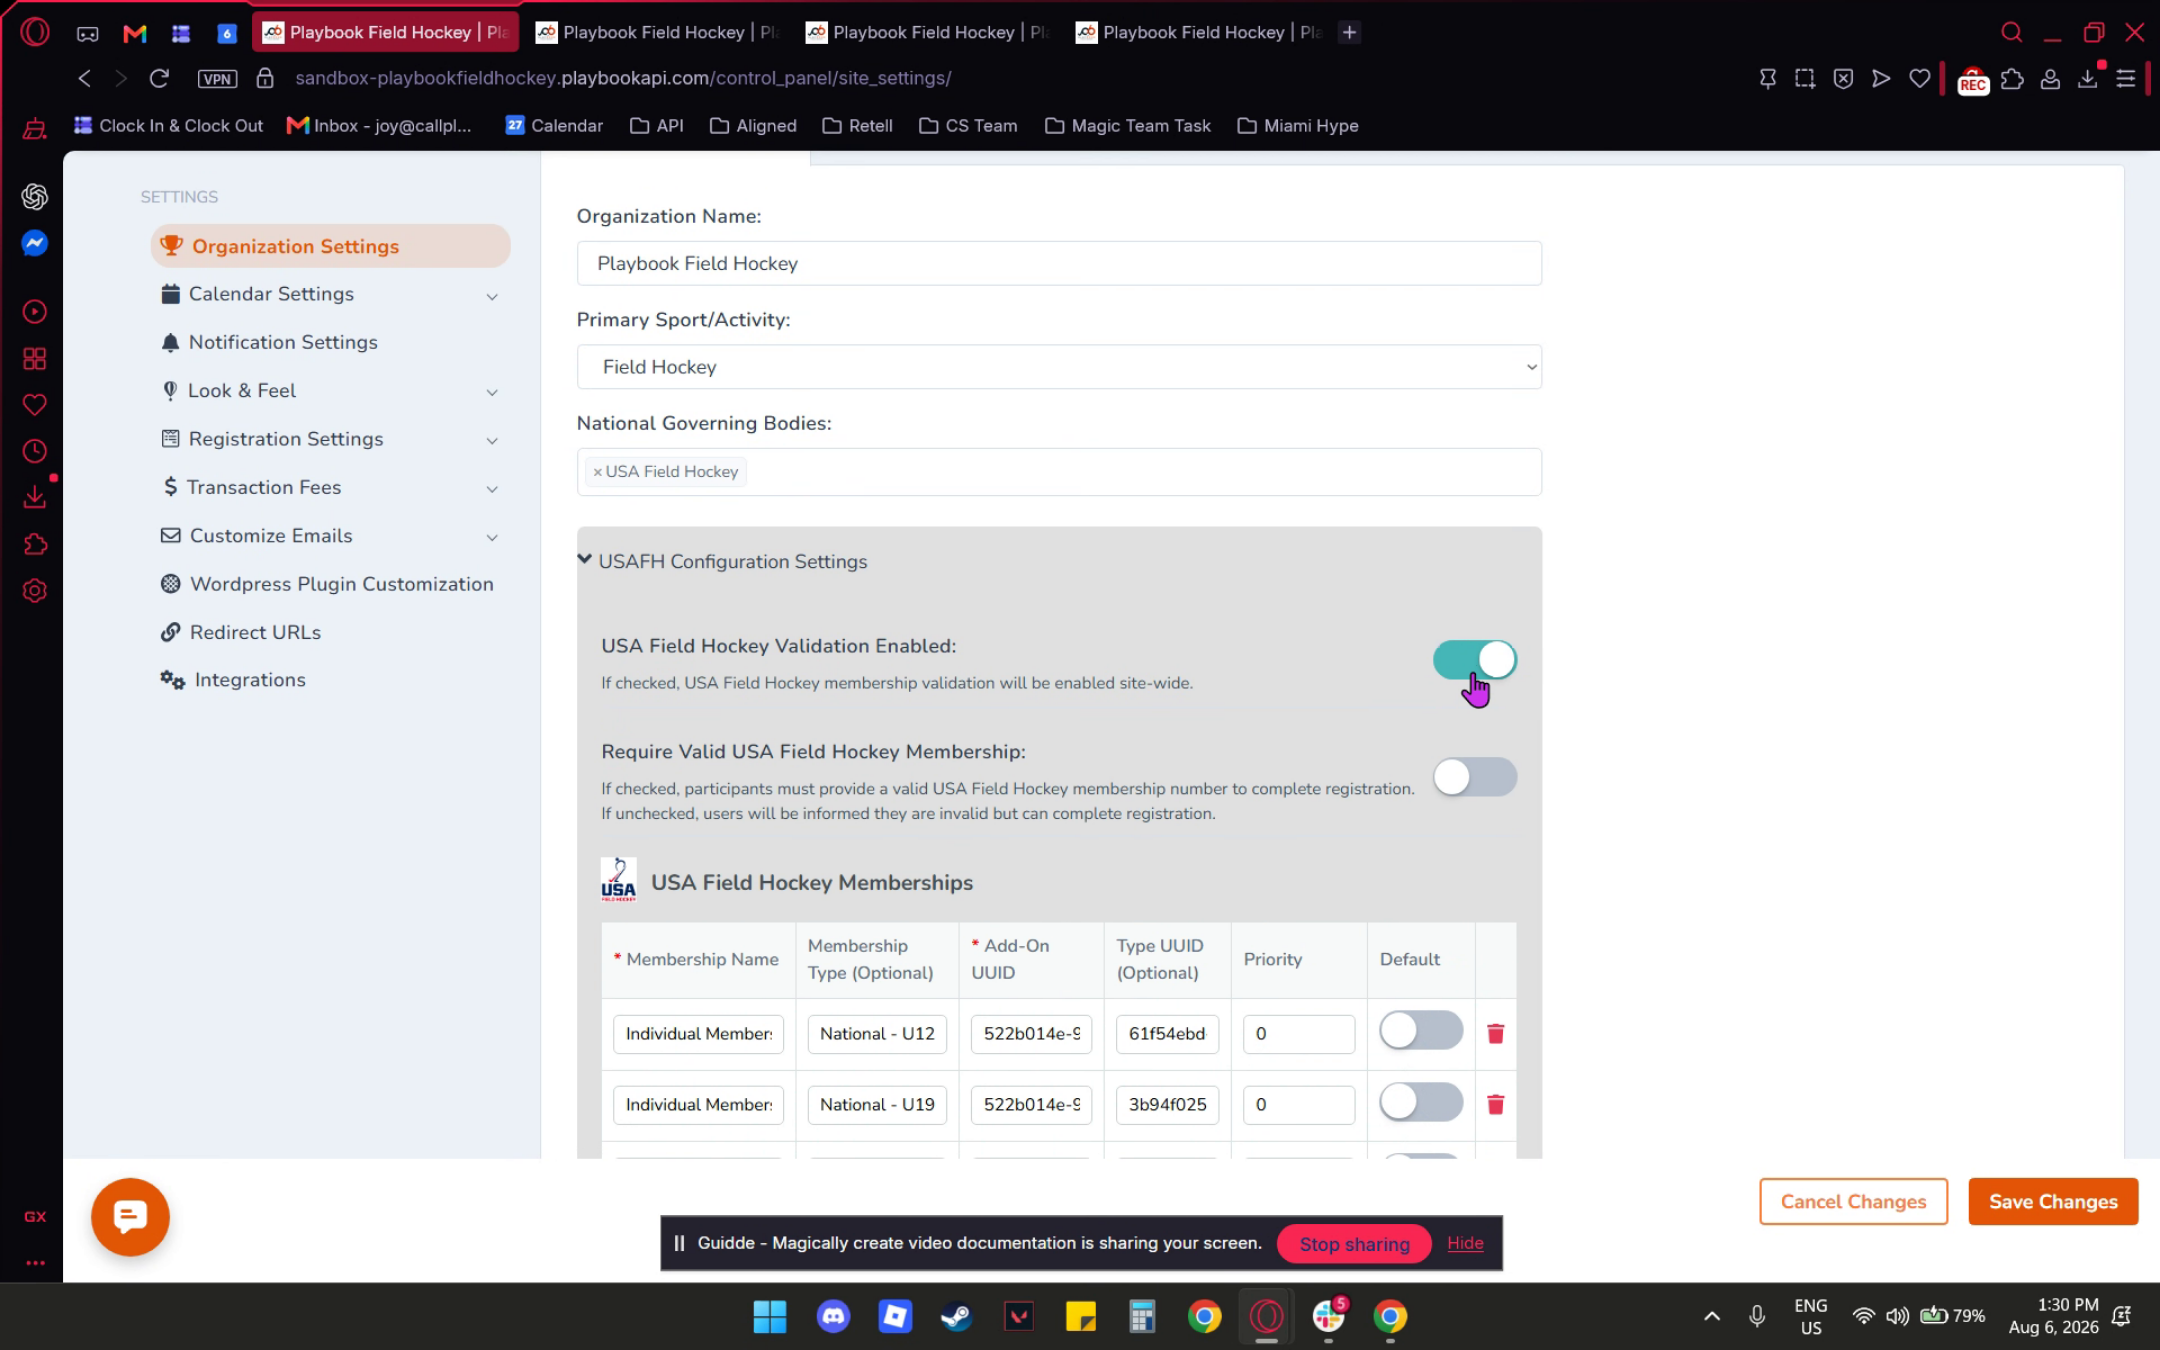Image resolution: width=2160 pixels, height=1350 pixels.
Task: Open the sidebar history clock icon
Action: [x=35, y=451]
